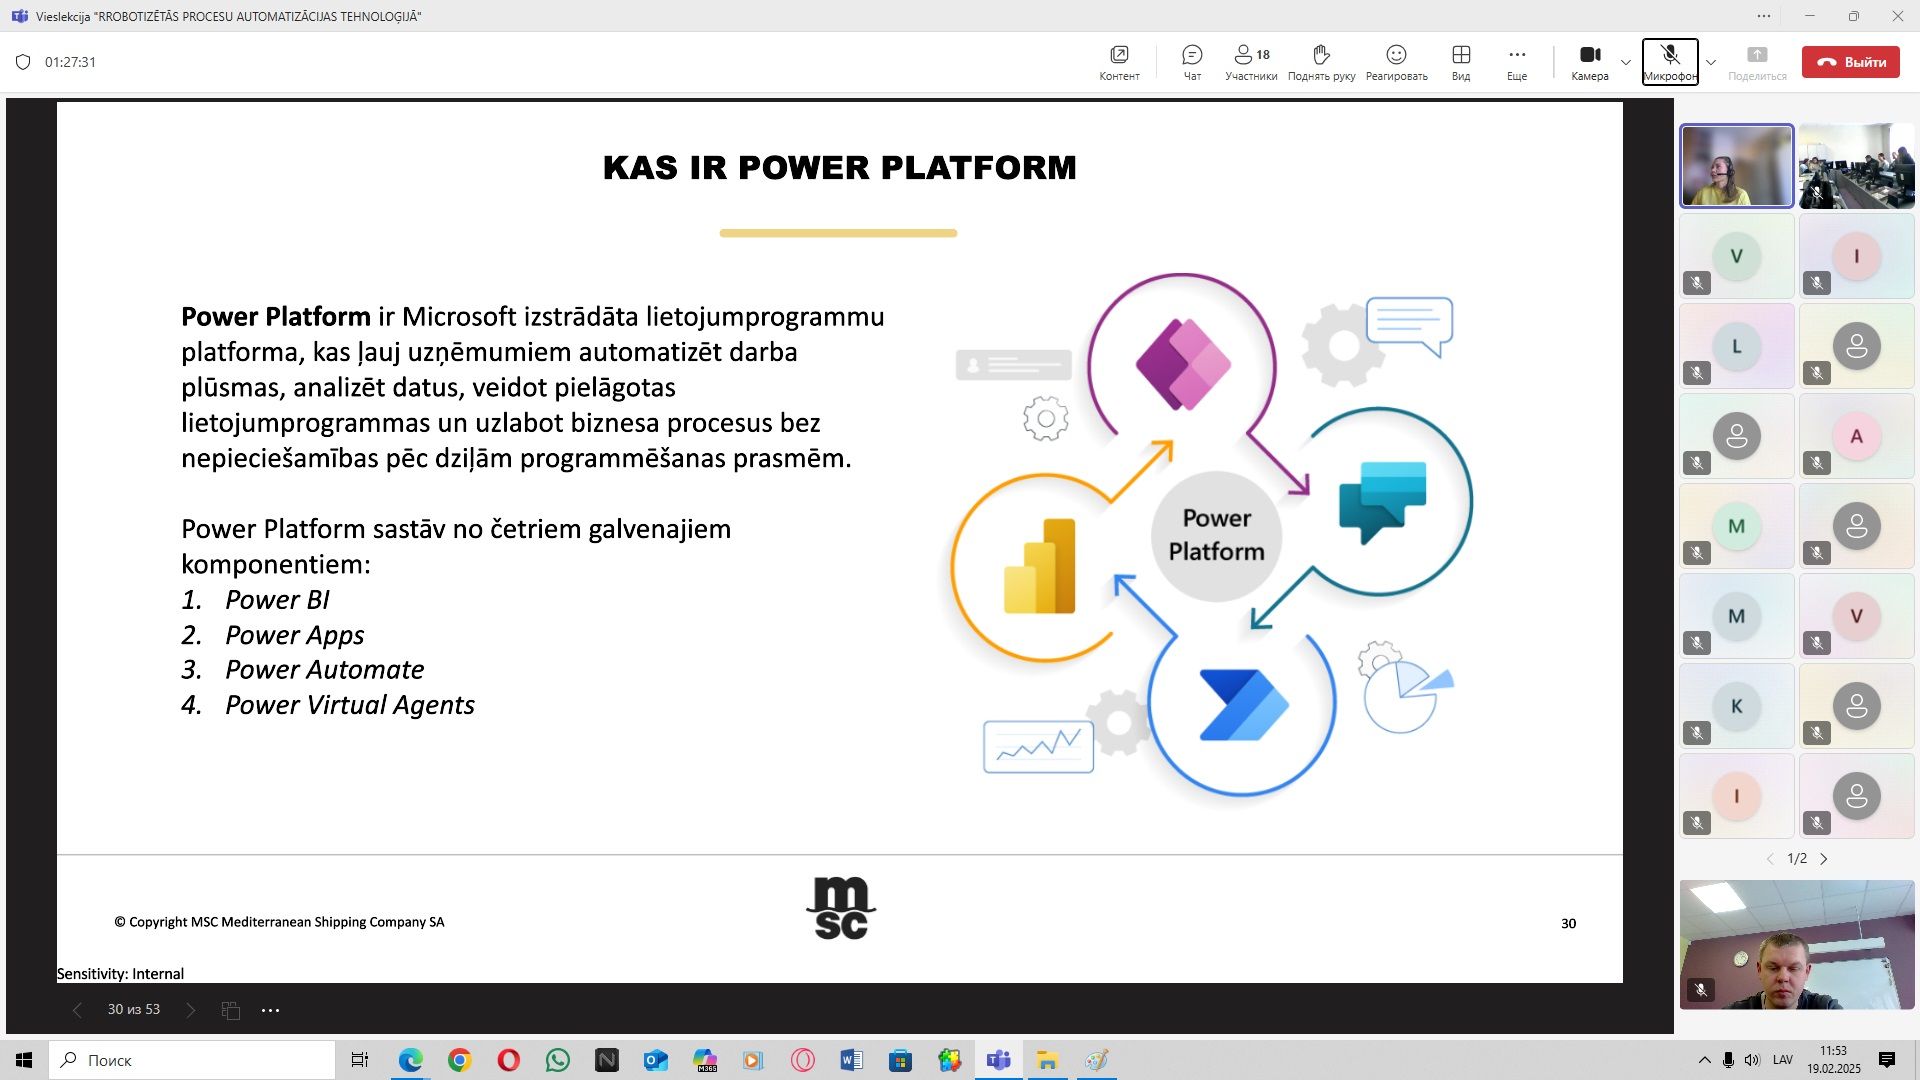Open the Реагировать reactions menu
The width and height of the screenshot is (1920, 1080).
(1396, 62)
